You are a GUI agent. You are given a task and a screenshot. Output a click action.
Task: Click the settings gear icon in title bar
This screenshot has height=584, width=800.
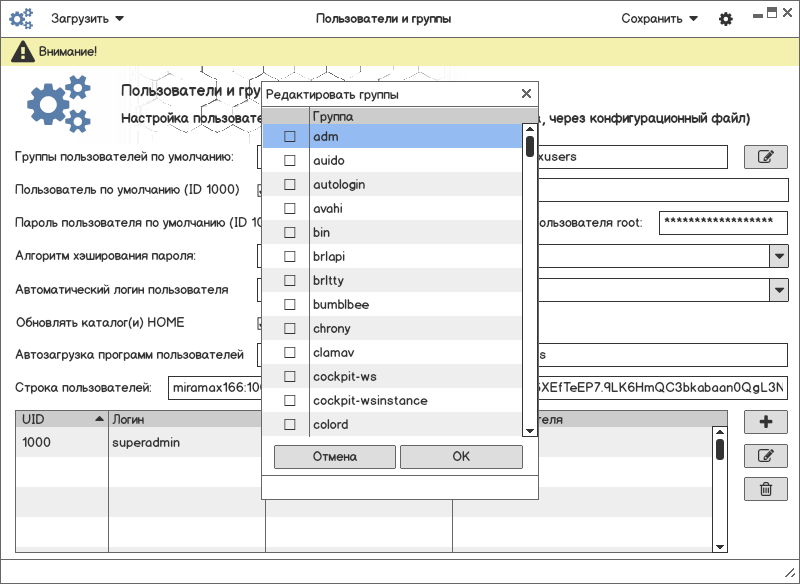726,19
